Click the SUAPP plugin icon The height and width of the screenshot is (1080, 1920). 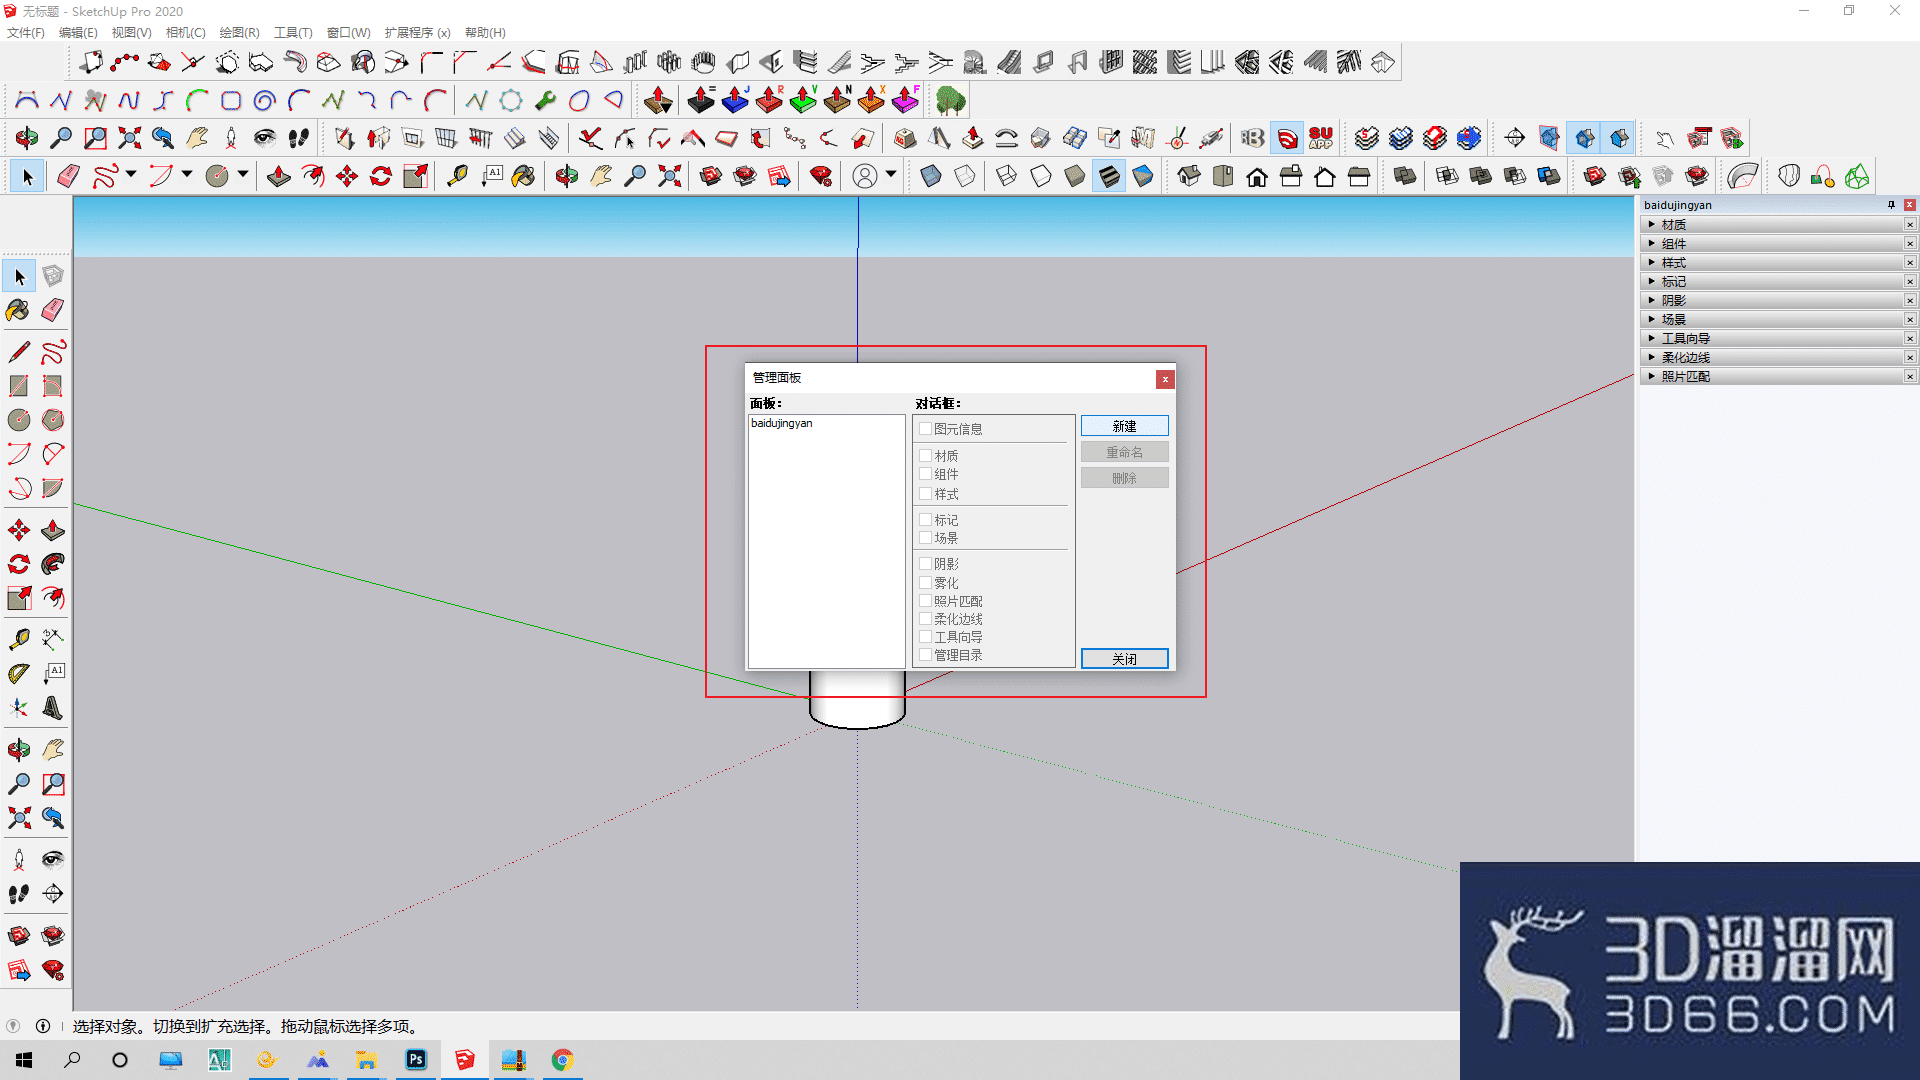1321,138
